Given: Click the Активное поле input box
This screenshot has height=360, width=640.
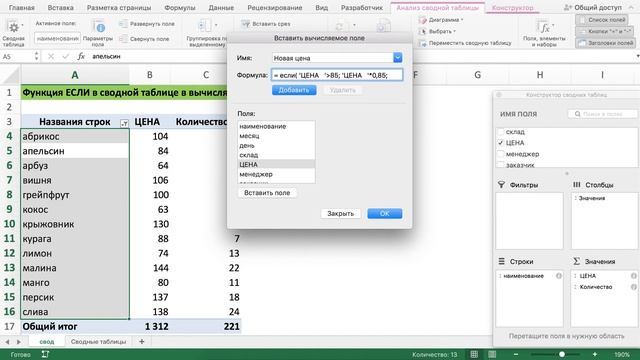Looking at the screenshot, I should coord(57,38).
